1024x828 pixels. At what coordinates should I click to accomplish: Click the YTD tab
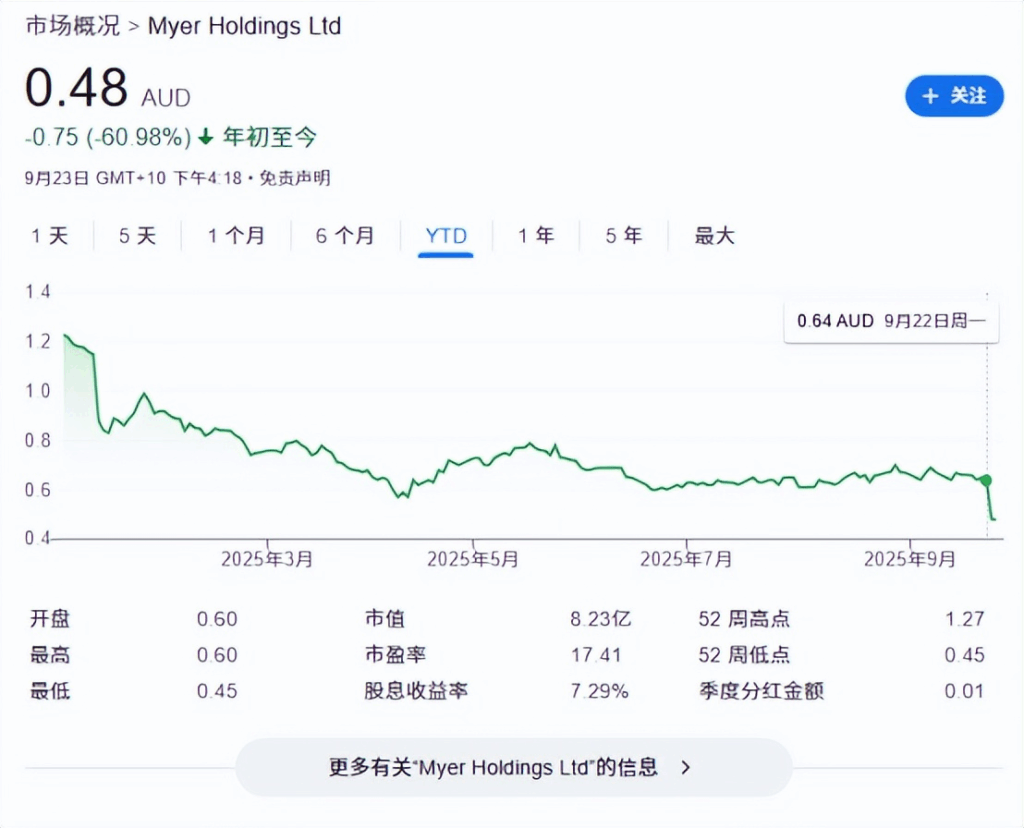[x=446, y=236]
